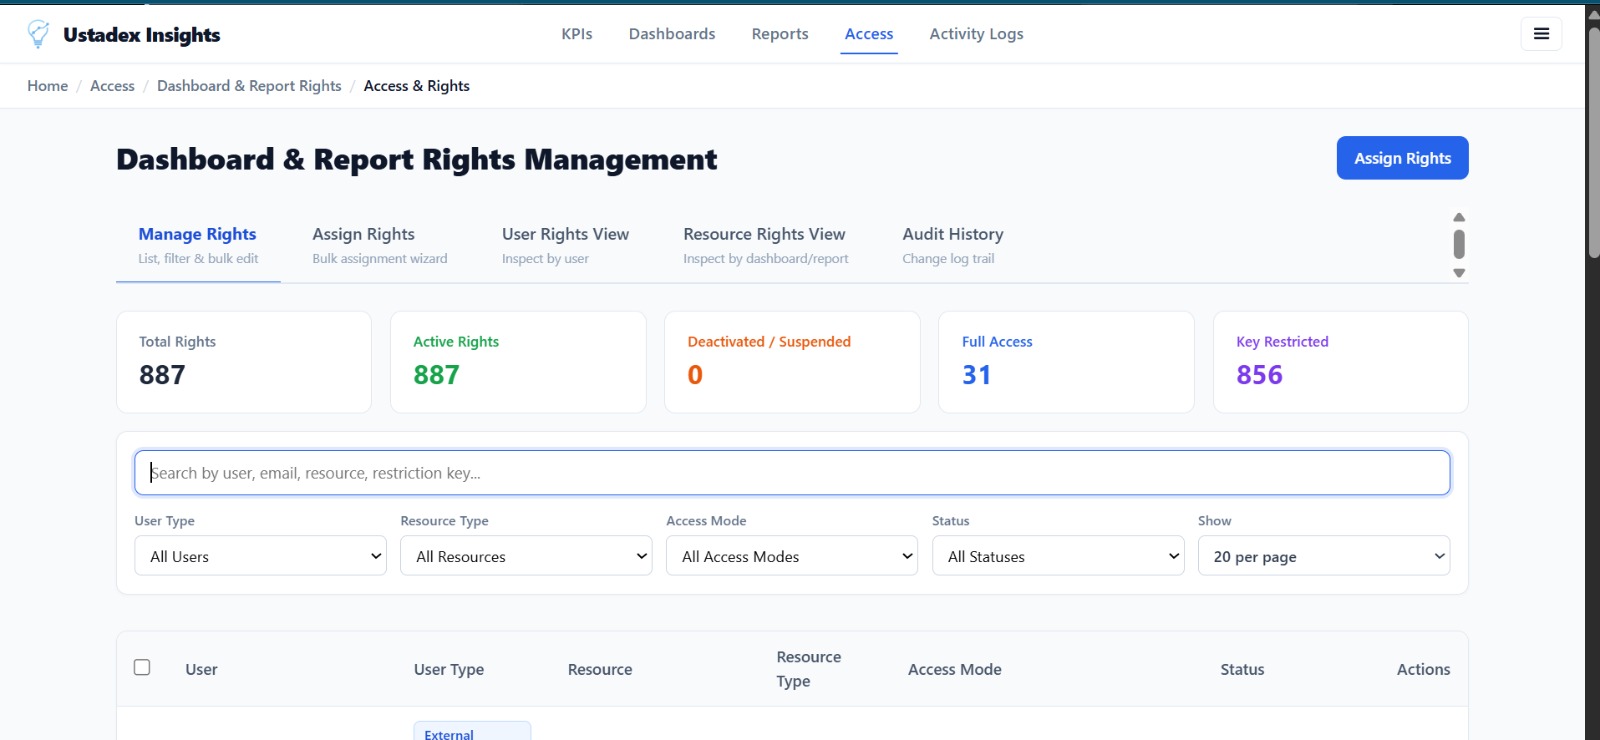Click the Access Mode column header
The image size is (1600, 740).
[x=954, y=669]
